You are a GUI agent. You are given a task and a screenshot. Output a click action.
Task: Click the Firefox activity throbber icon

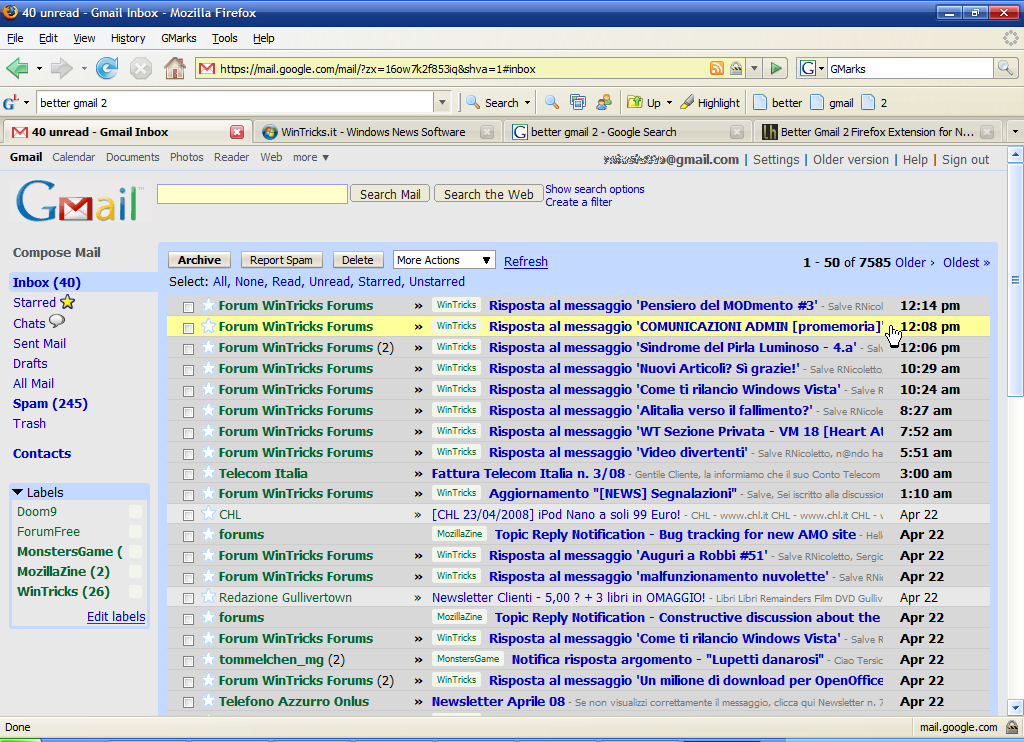1010,38
